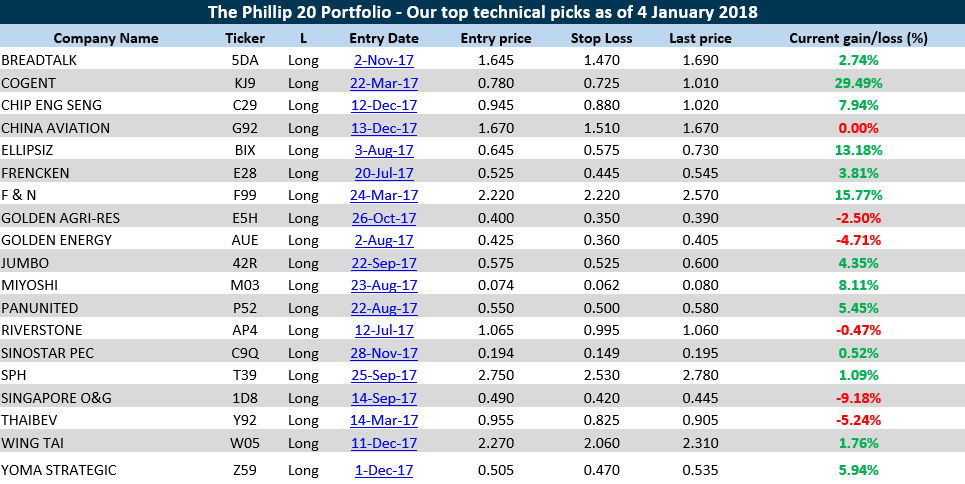Click Golden Agri-Res 26-Oct-17 link
This screenshot has width=965, height=484.
(x=384, y=218)
